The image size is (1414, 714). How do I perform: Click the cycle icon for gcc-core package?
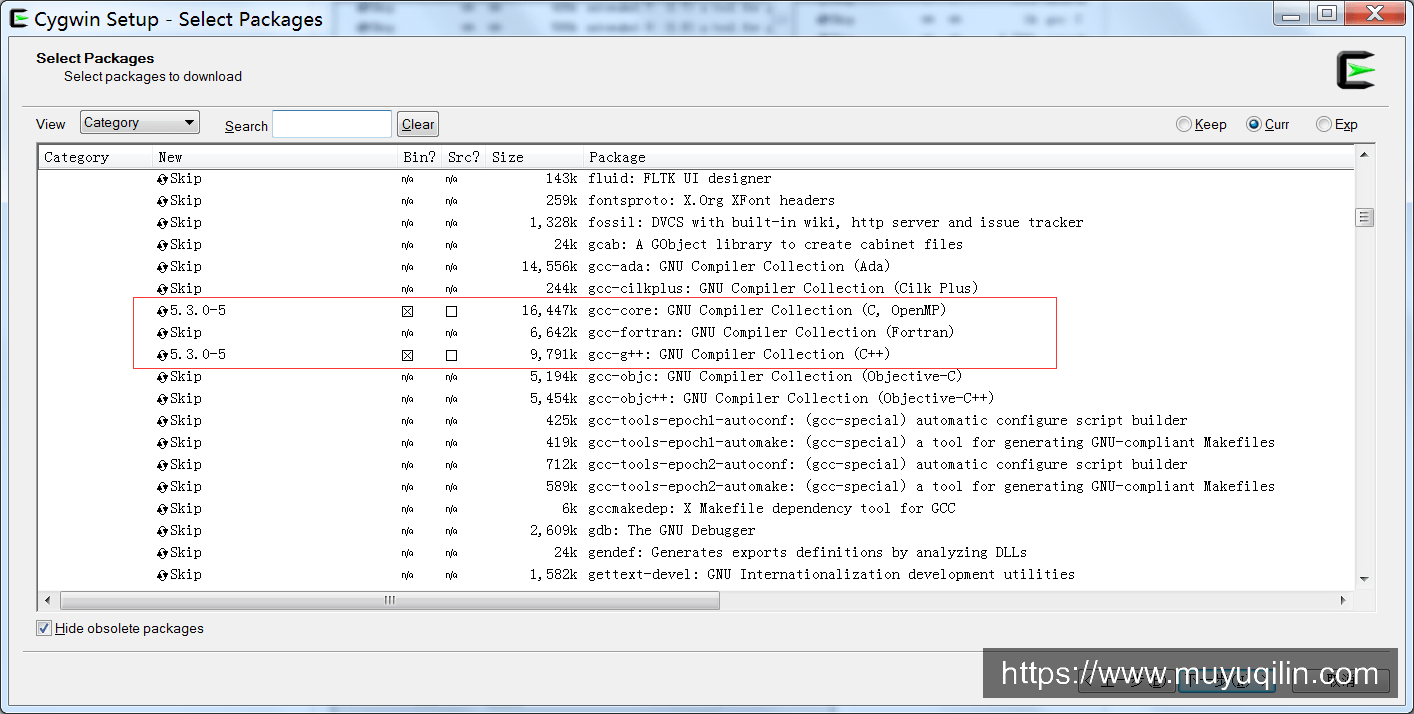pos(162,311)
